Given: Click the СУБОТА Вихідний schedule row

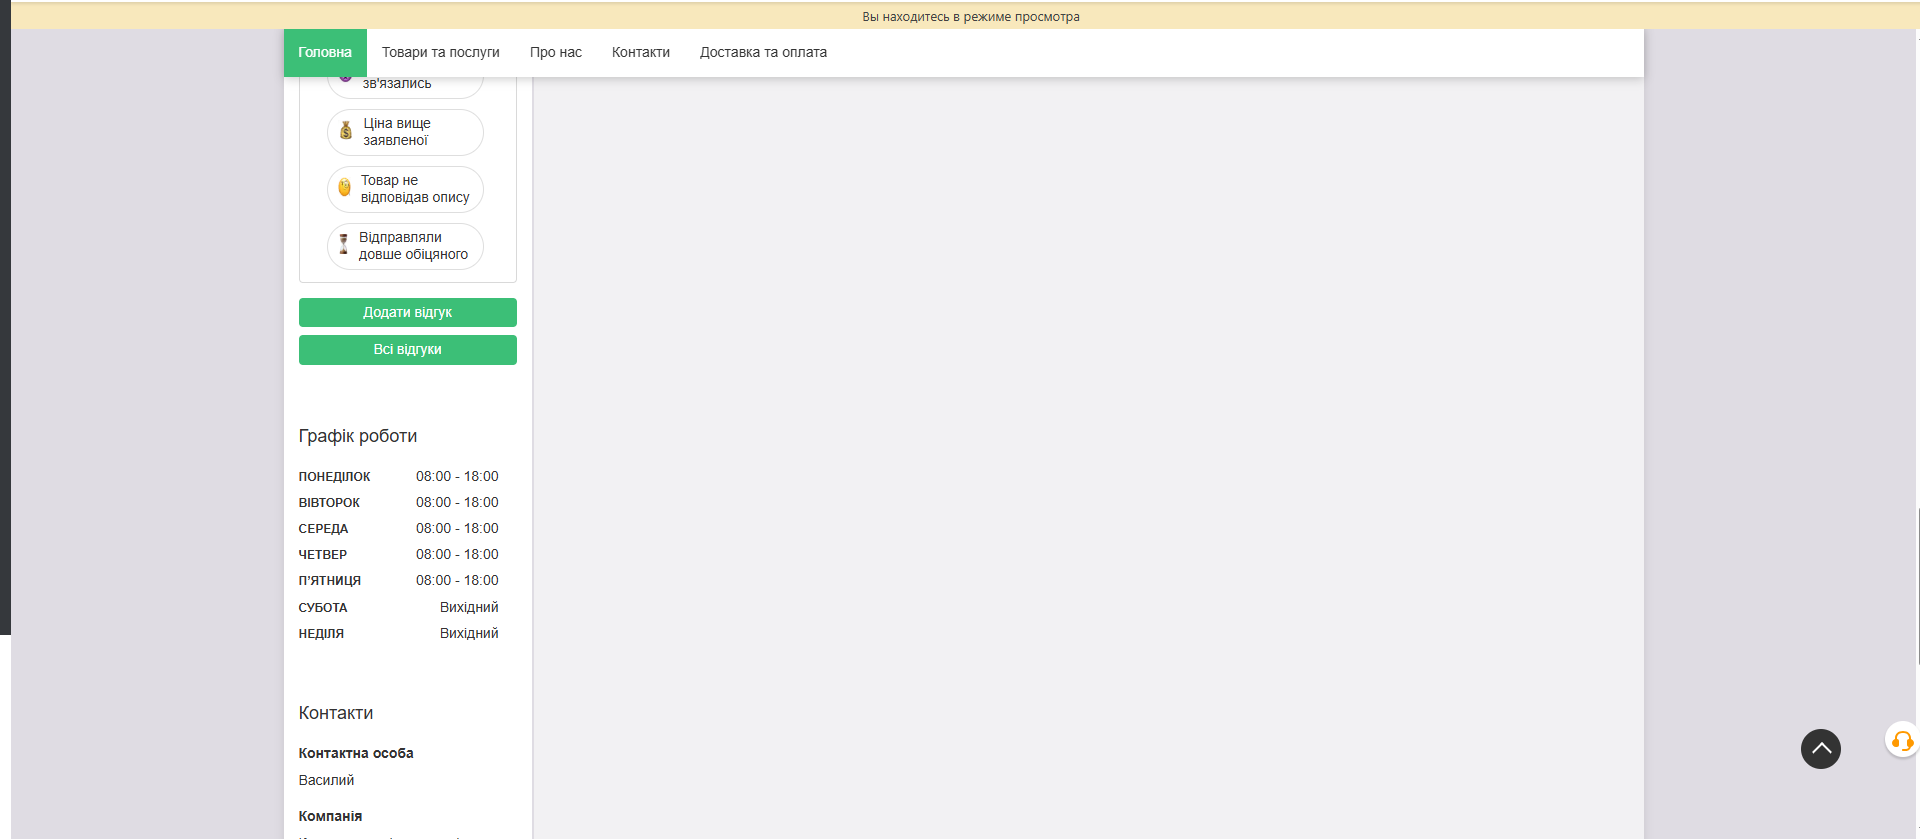Looking at the screenshot, I should pos(398,608).
